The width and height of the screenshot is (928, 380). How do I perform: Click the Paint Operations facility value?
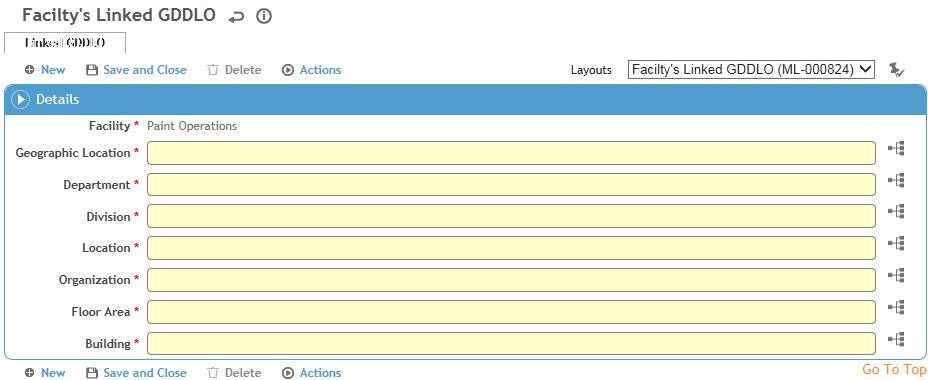192,126
